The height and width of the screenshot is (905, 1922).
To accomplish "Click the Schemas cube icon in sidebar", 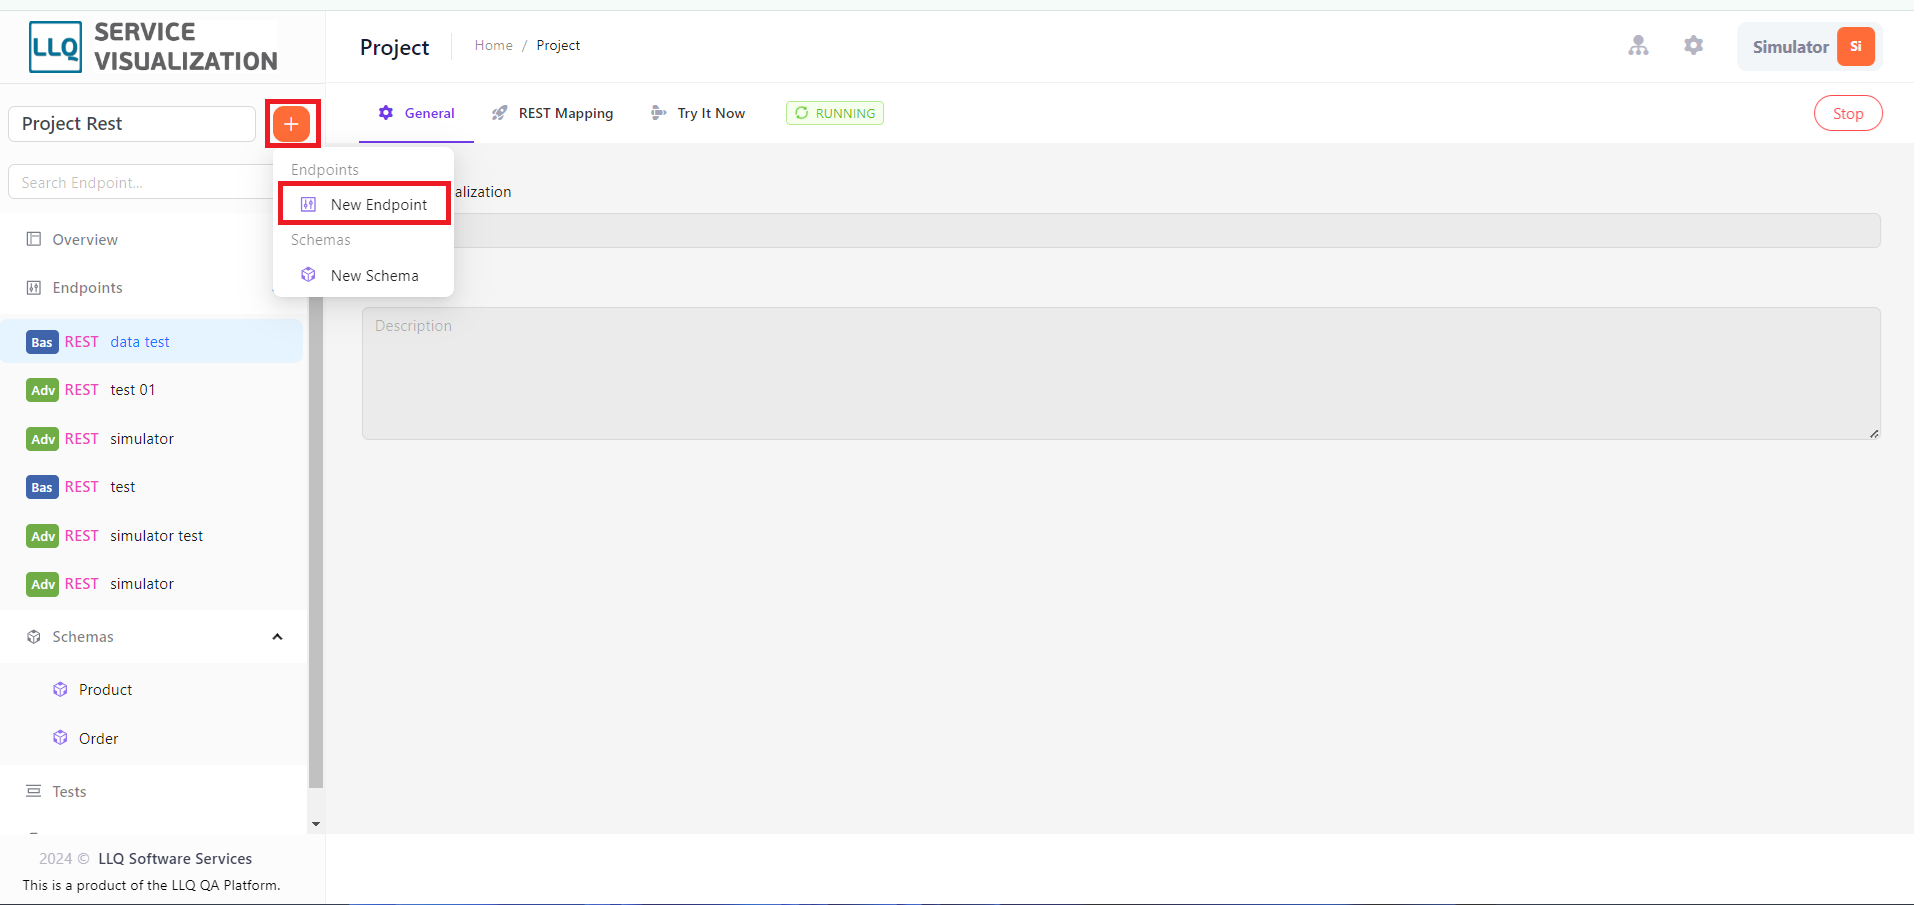I will pos(34,637).
